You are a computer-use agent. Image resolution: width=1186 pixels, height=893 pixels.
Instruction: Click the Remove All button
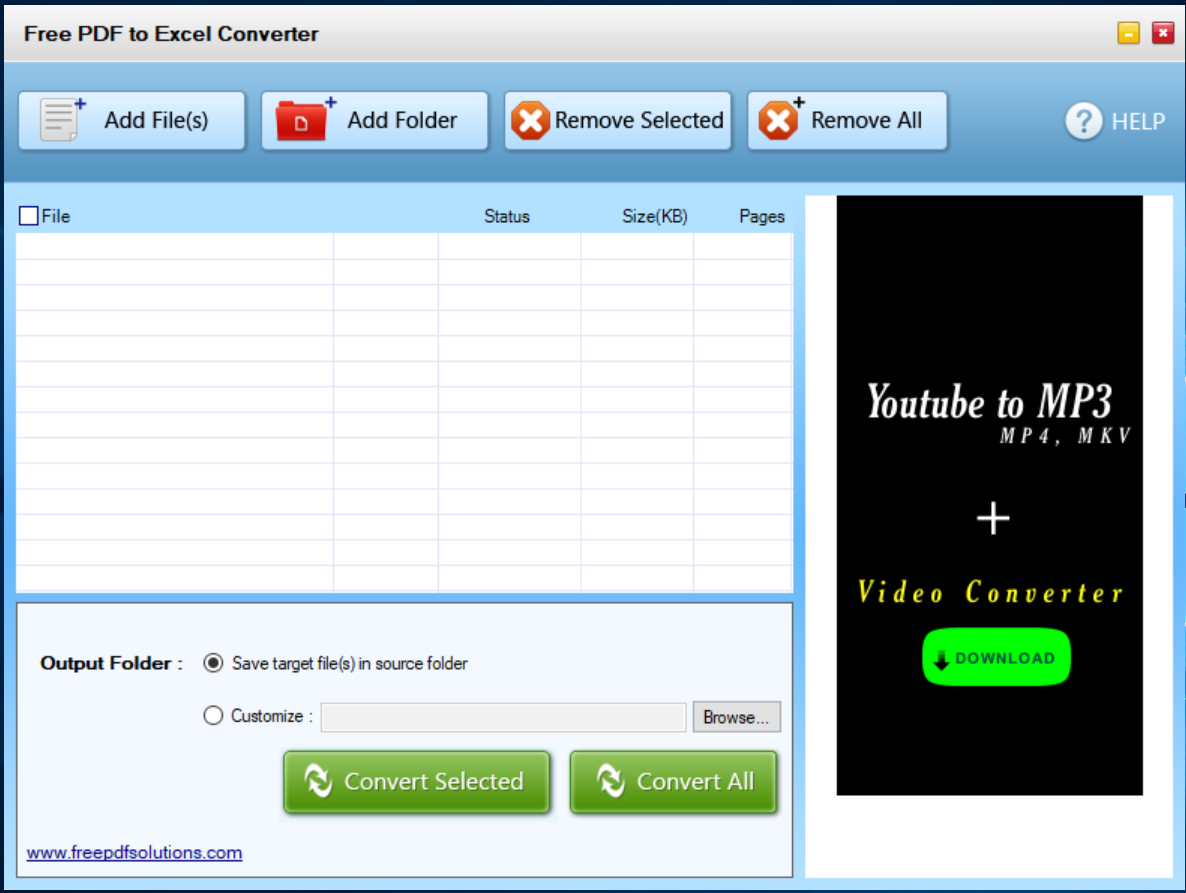point(847,121)
